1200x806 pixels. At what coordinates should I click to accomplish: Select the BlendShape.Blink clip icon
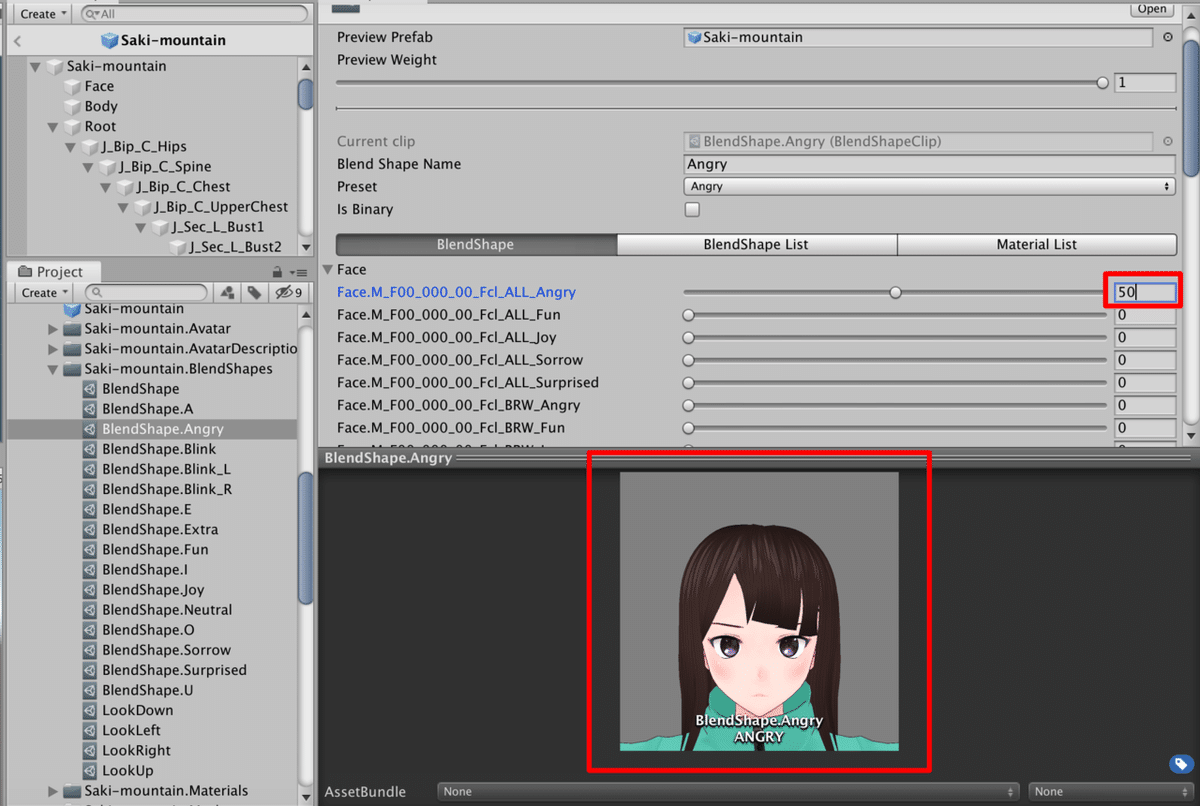90,449
